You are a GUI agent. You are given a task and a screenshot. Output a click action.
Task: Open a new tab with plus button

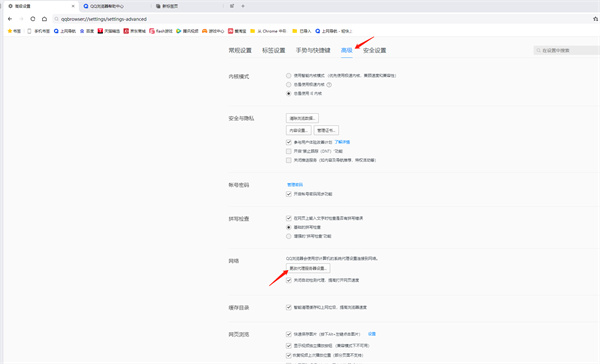[243, 6]
